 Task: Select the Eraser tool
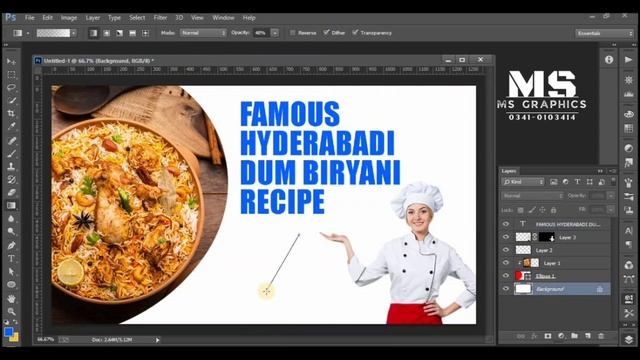(11, 192)
